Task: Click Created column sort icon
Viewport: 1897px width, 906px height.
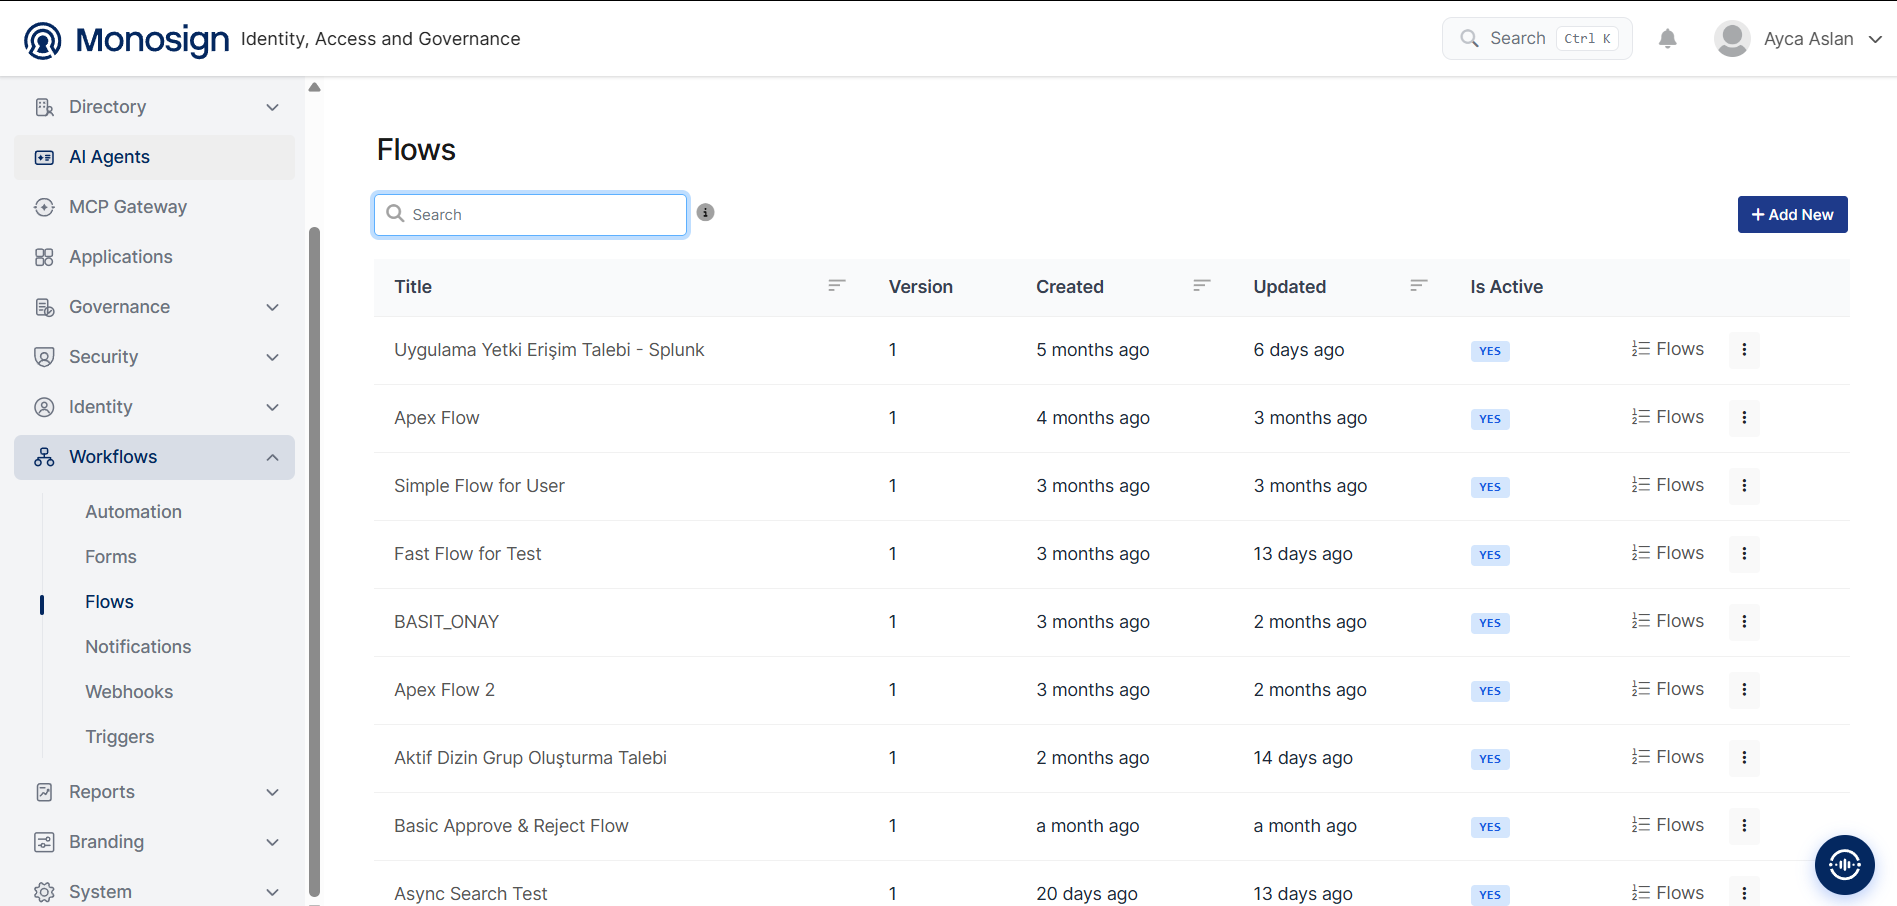Action: pyautogui.click(x=1202, y=286)
